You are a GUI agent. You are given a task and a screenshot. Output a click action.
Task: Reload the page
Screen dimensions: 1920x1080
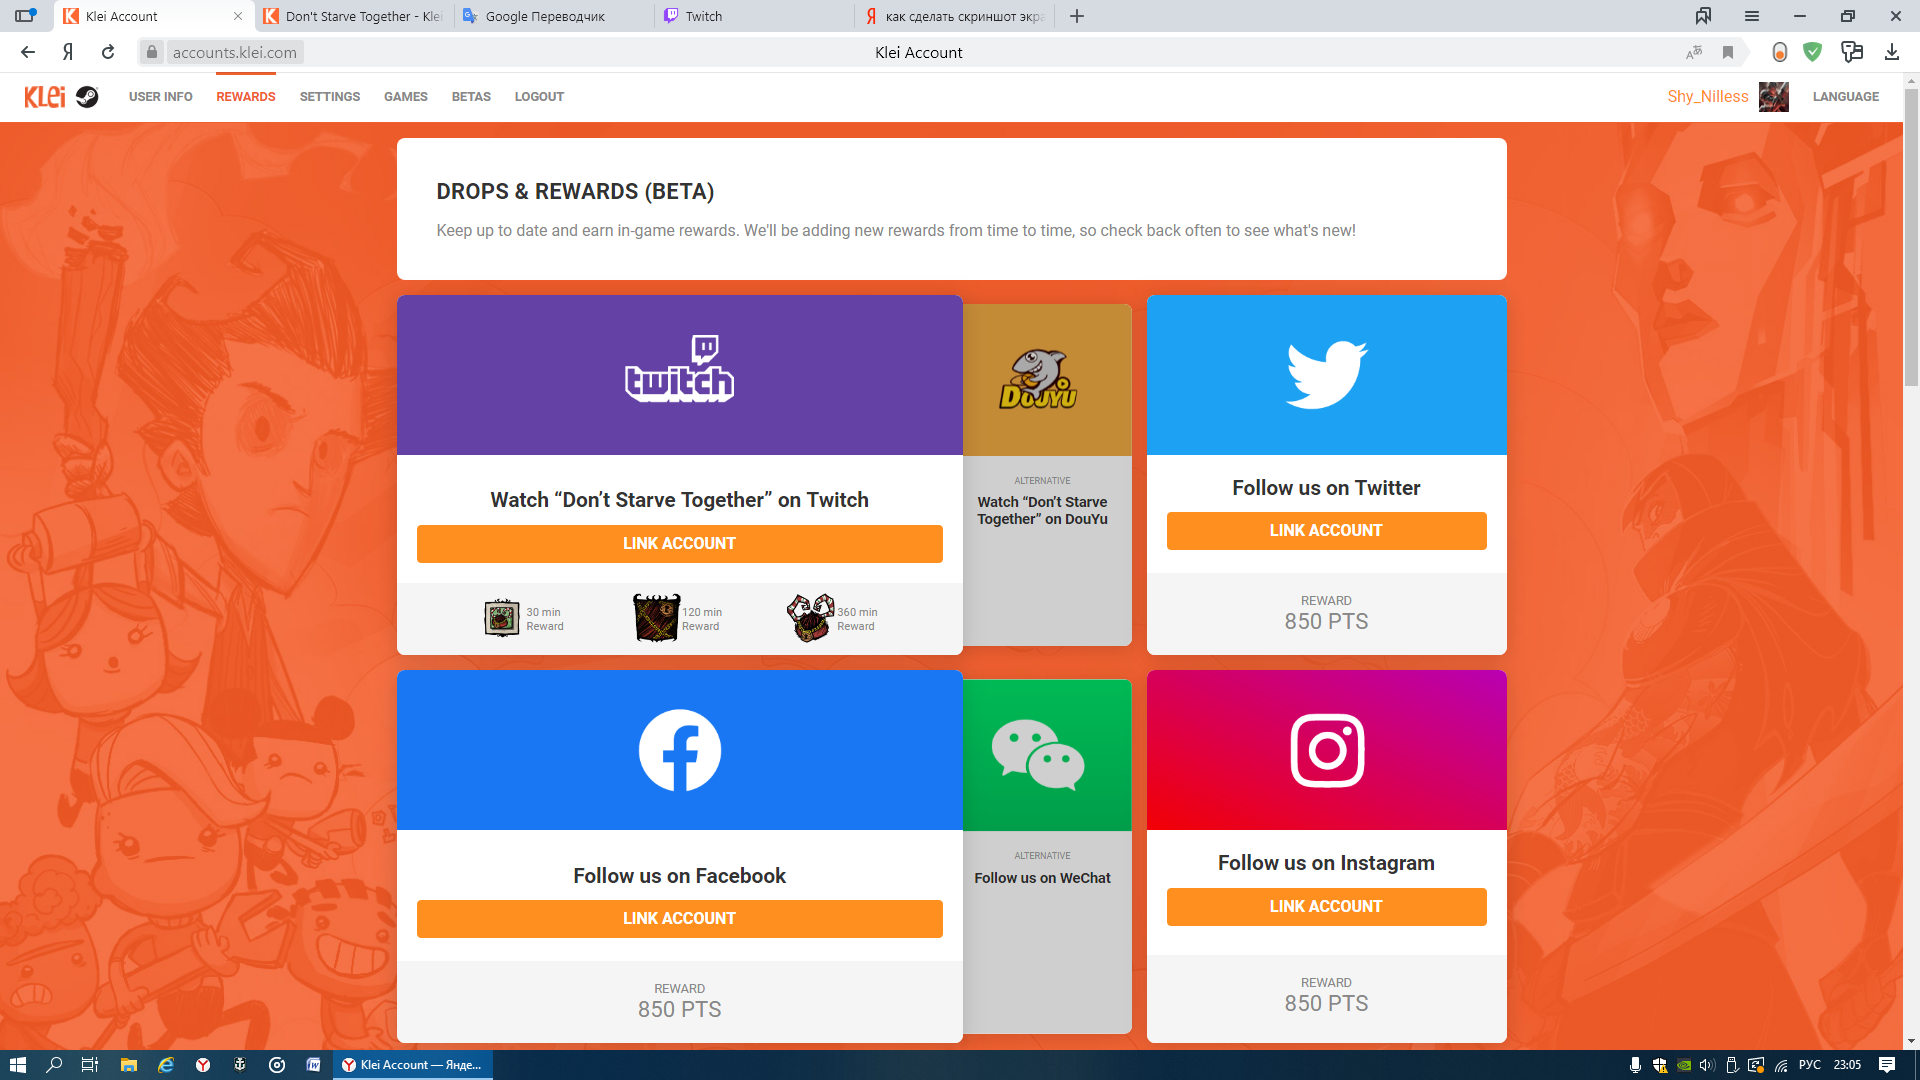pyautogui.click(x=108, y=52)
